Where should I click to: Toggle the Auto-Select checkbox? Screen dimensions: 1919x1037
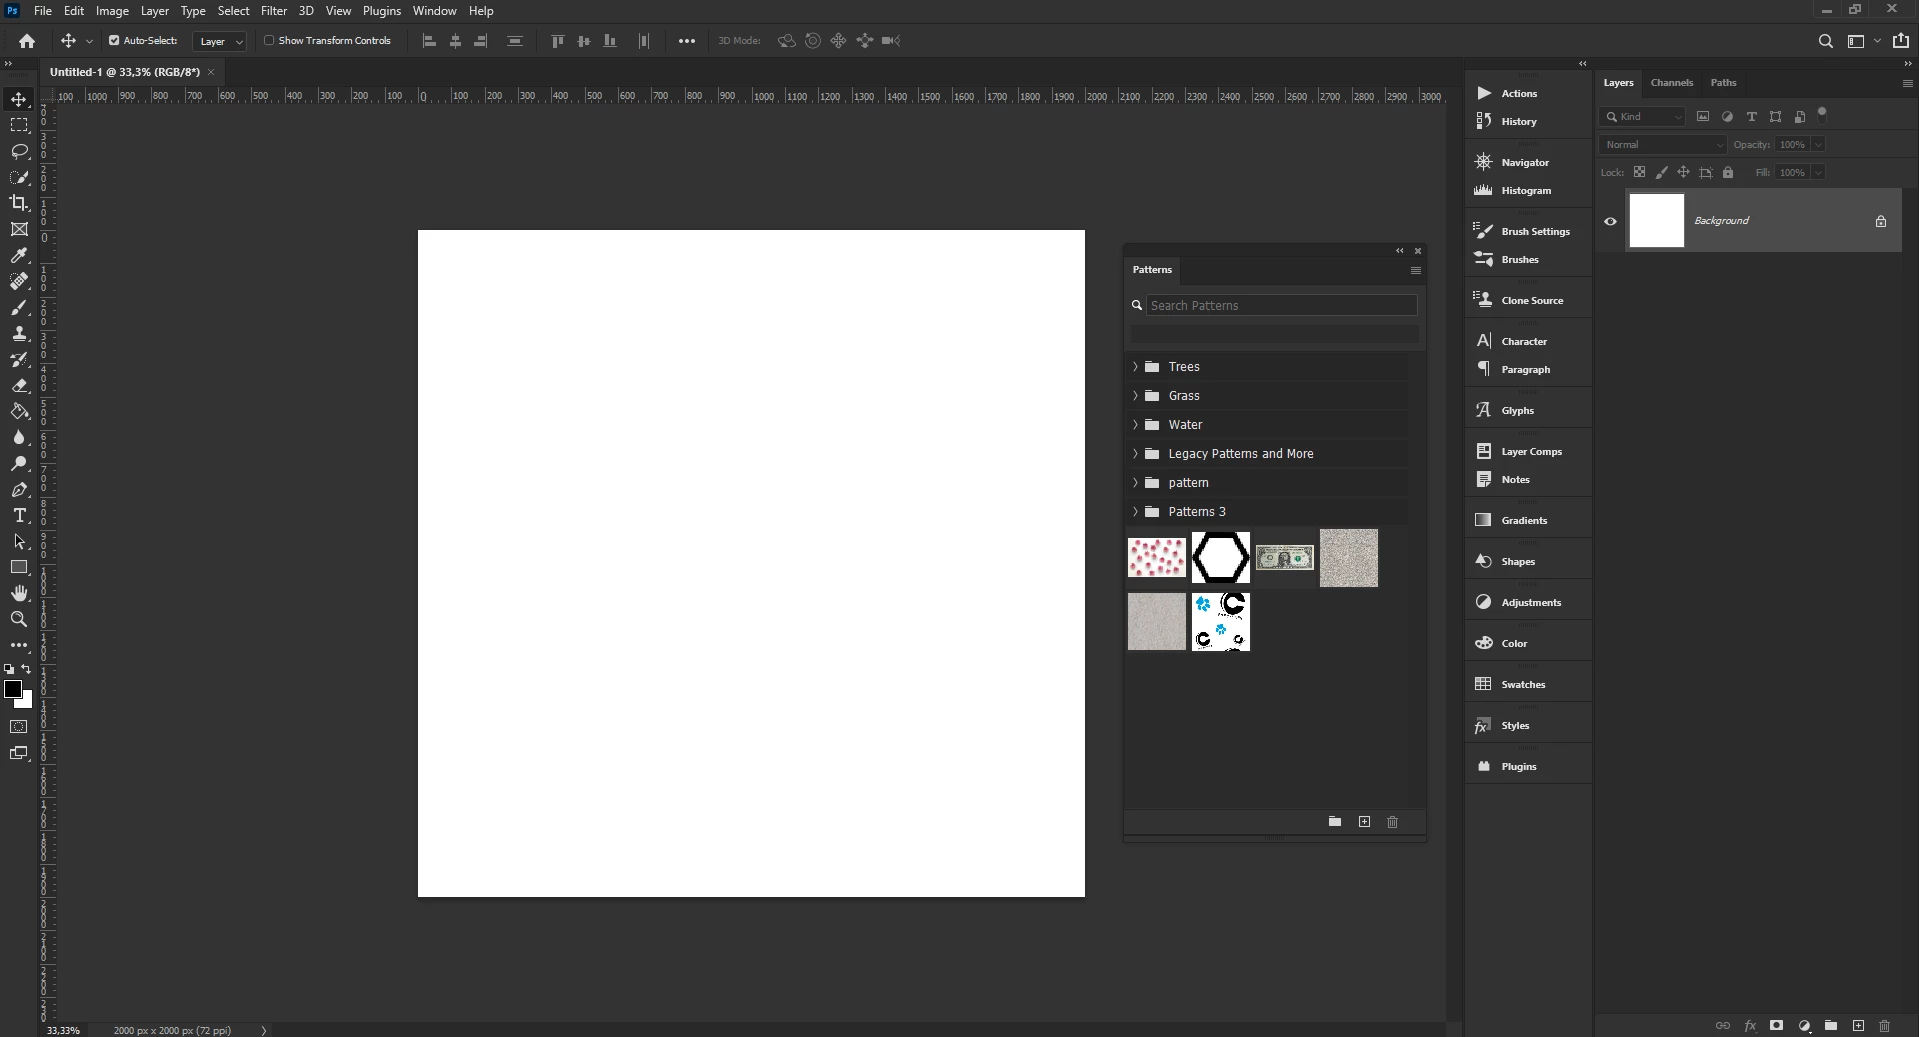point(114,41)
